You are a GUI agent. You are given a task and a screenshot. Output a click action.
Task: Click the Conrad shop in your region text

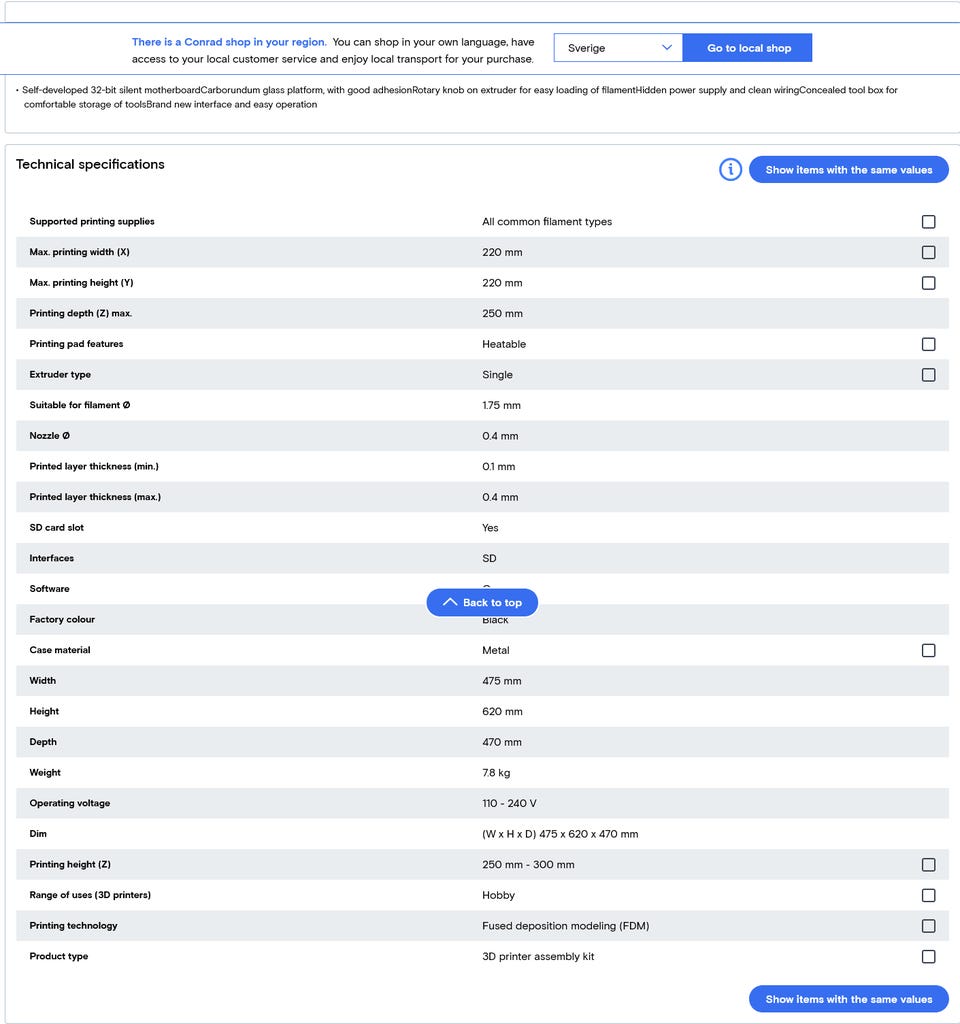[229, 42]
